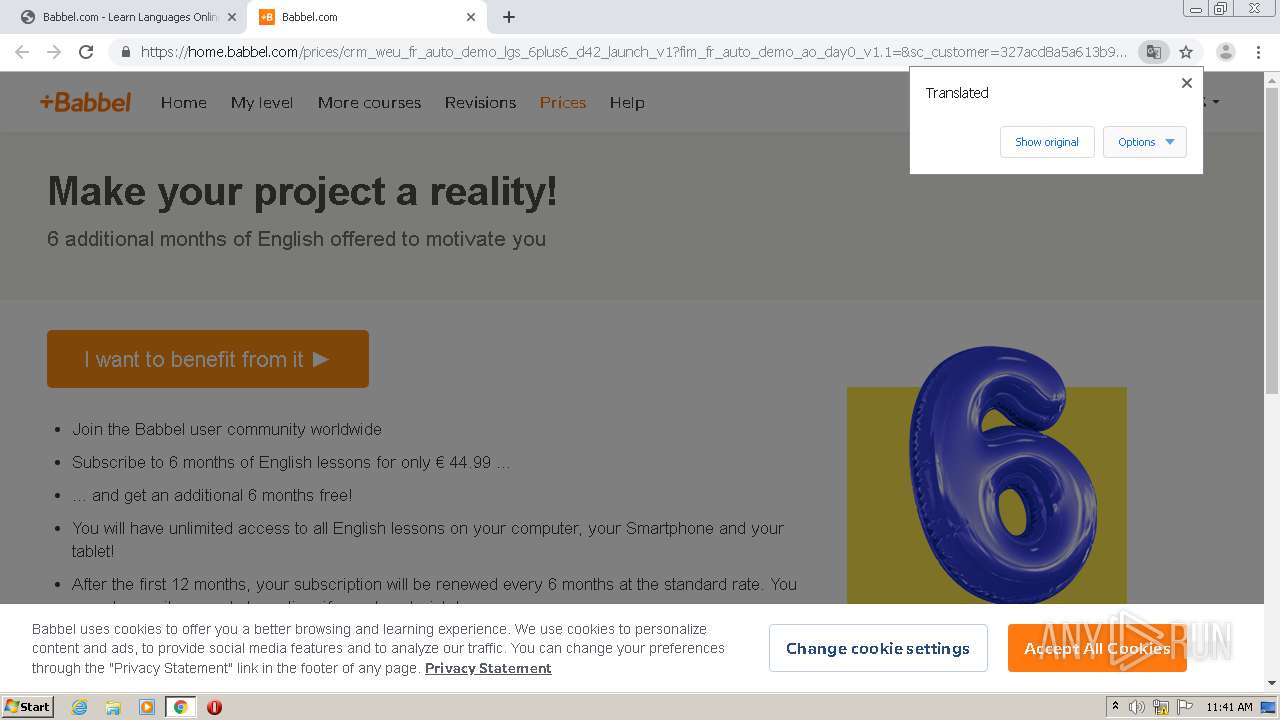Viewport: 1280px width, 720px height.
Task: Open the Chrome profile avatar icon
Action: [x=1225, y=52]
